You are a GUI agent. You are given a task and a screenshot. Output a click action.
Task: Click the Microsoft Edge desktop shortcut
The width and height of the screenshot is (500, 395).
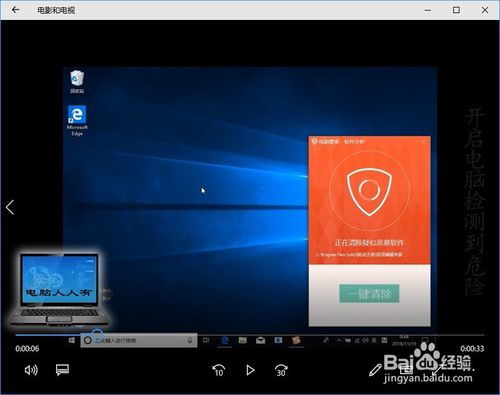coord(77,120)
